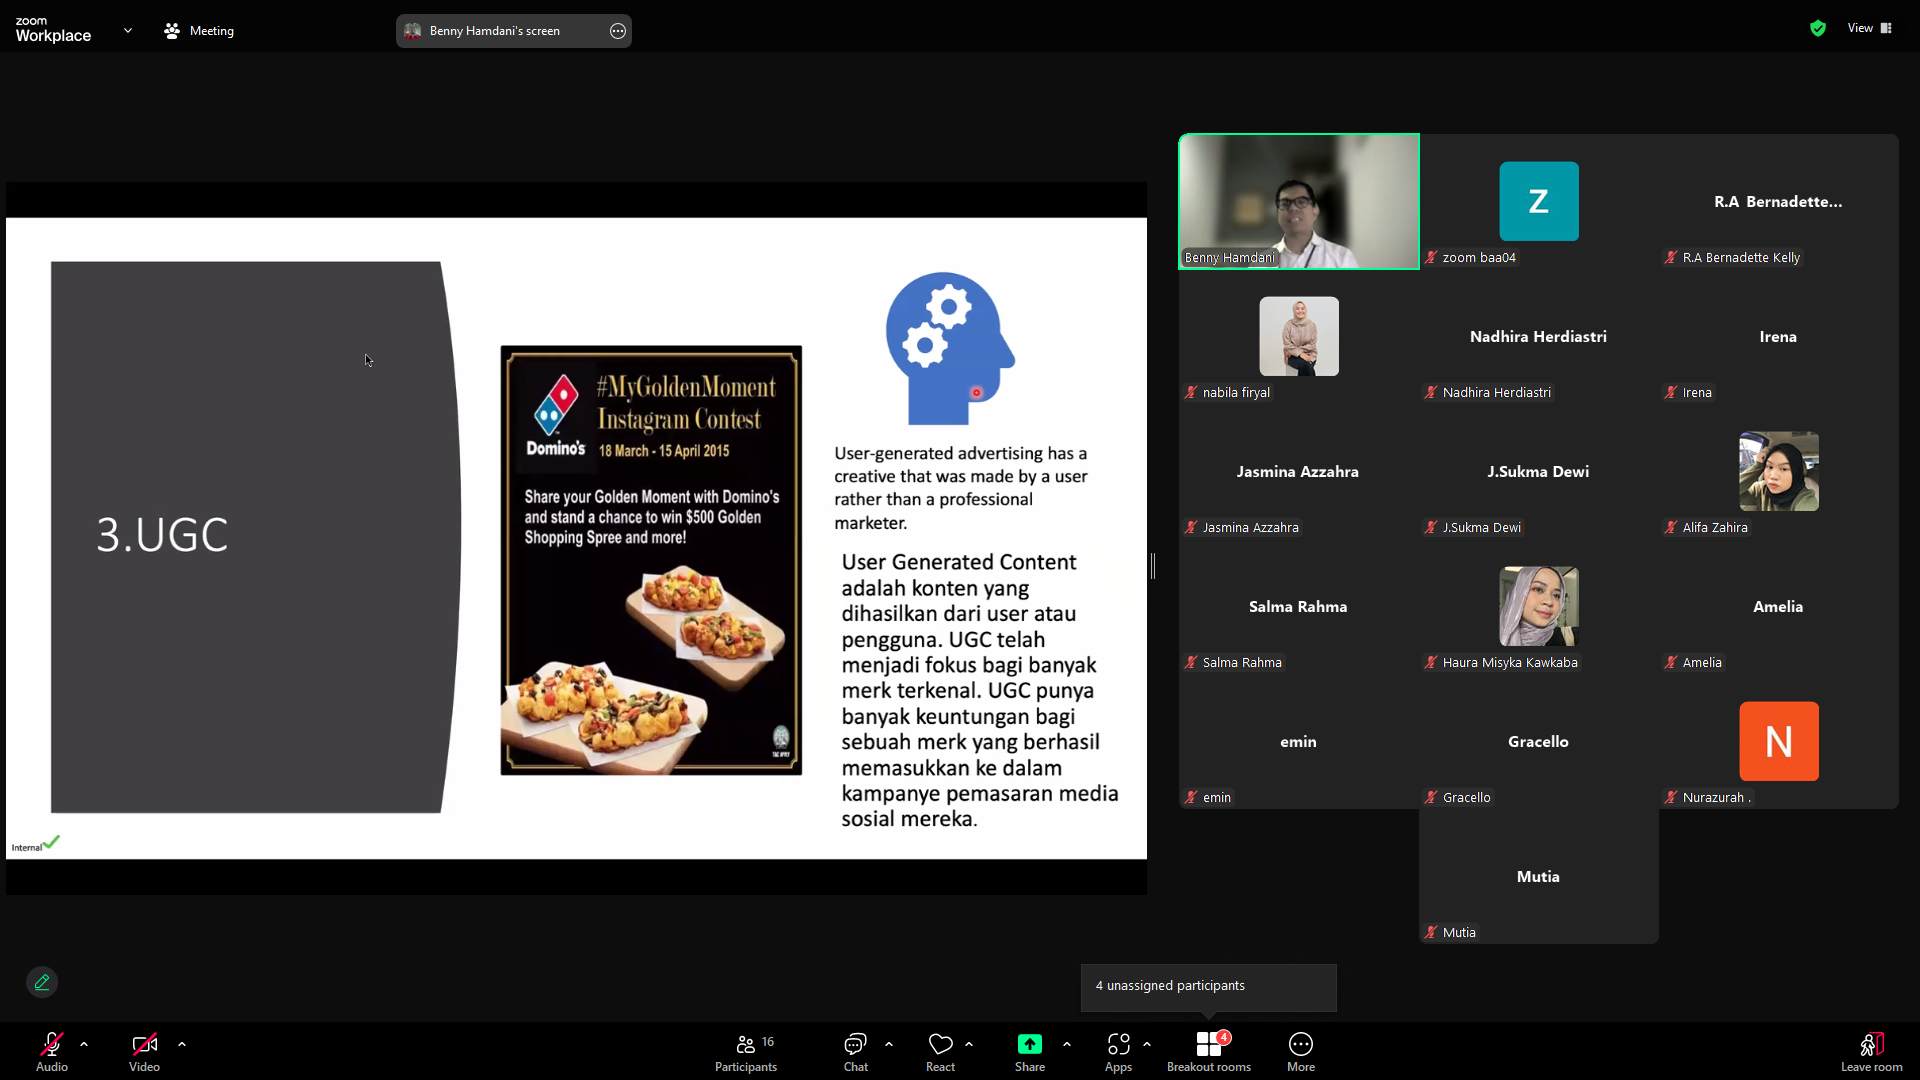Click muted mic icon beside Jasmina Azzahra
The height and width of the screenshot is (1080, 1920).
(x=1191, y=527)
